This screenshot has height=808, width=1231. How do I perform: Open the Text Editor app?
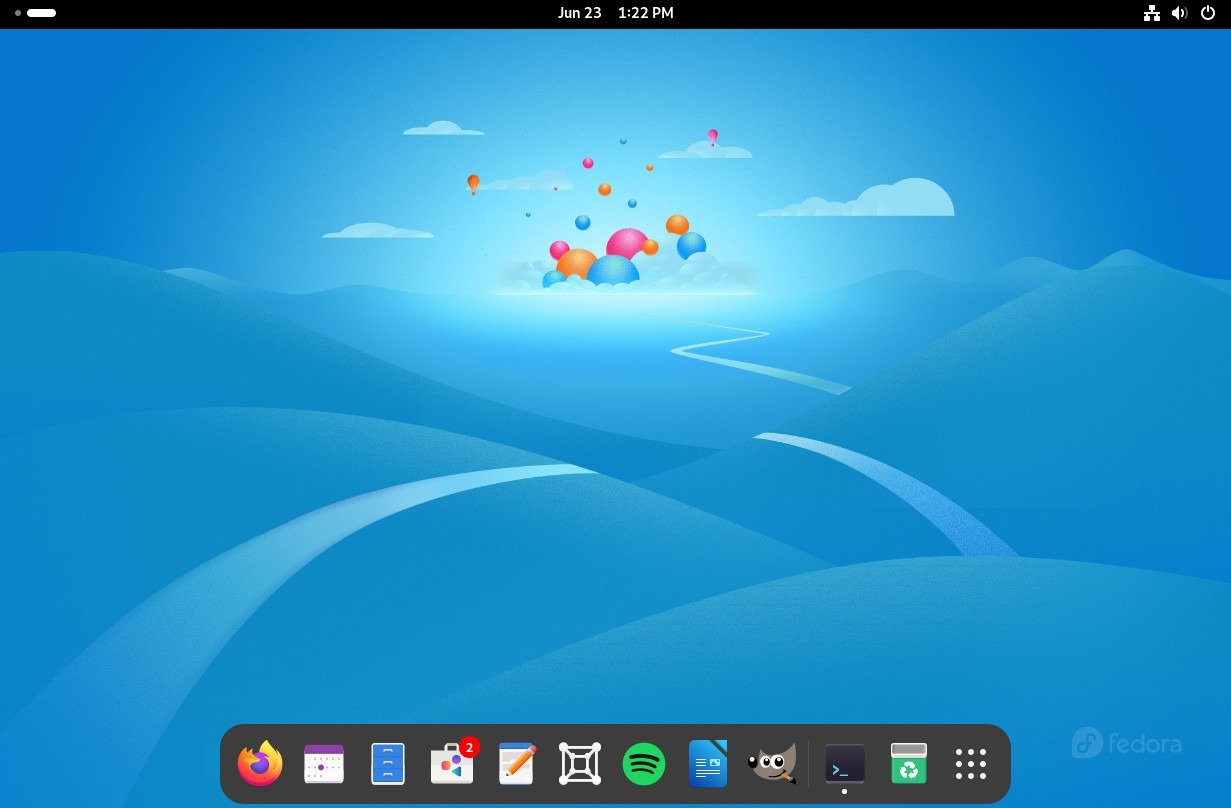(x=515, y=763)
